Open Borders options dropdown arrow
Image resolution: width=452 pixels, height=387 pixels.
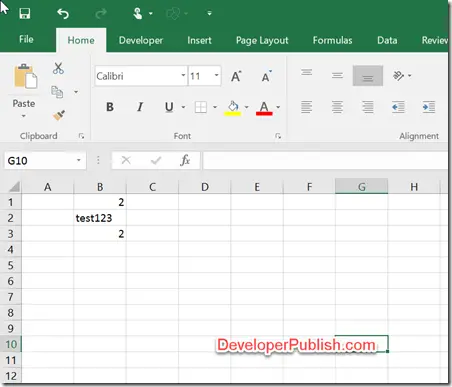click(x=215, y=107)
